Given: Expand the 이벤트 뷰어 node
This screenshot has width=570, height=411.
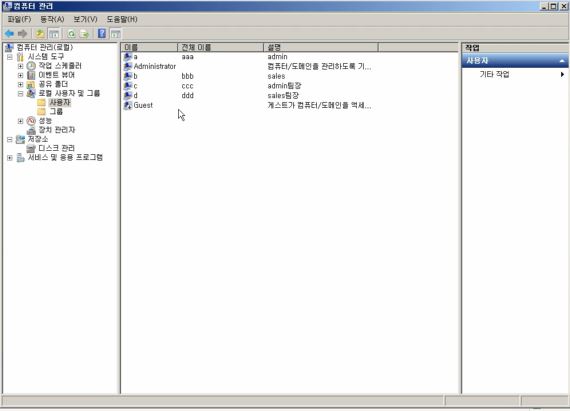Looking at the screenshot, I should pyautogui.click(x=20, y=75).
